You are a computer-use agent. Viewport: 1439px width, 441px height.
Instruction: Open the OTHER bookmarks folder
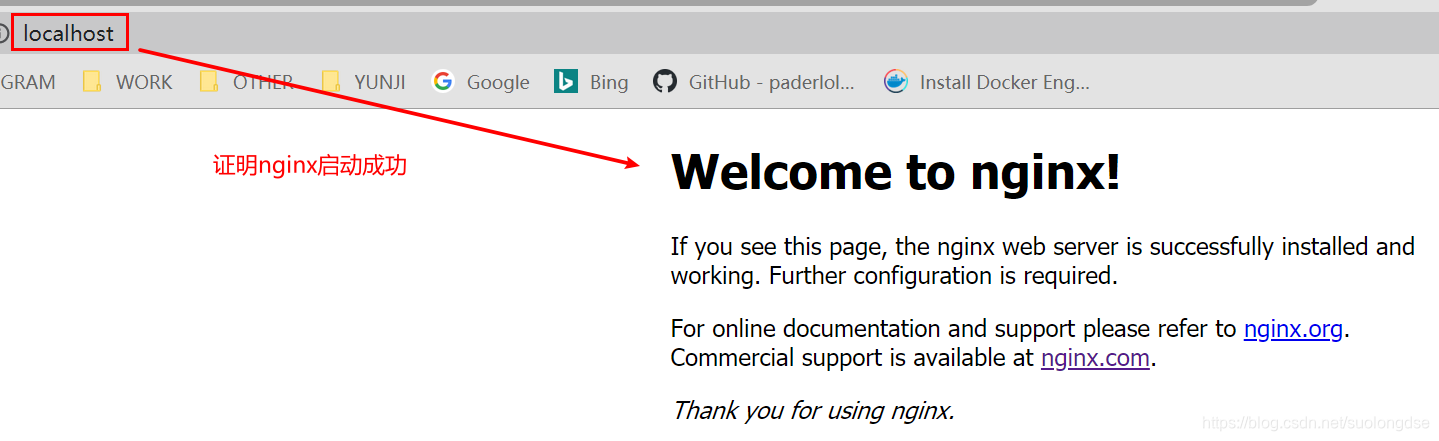(246, 82)
